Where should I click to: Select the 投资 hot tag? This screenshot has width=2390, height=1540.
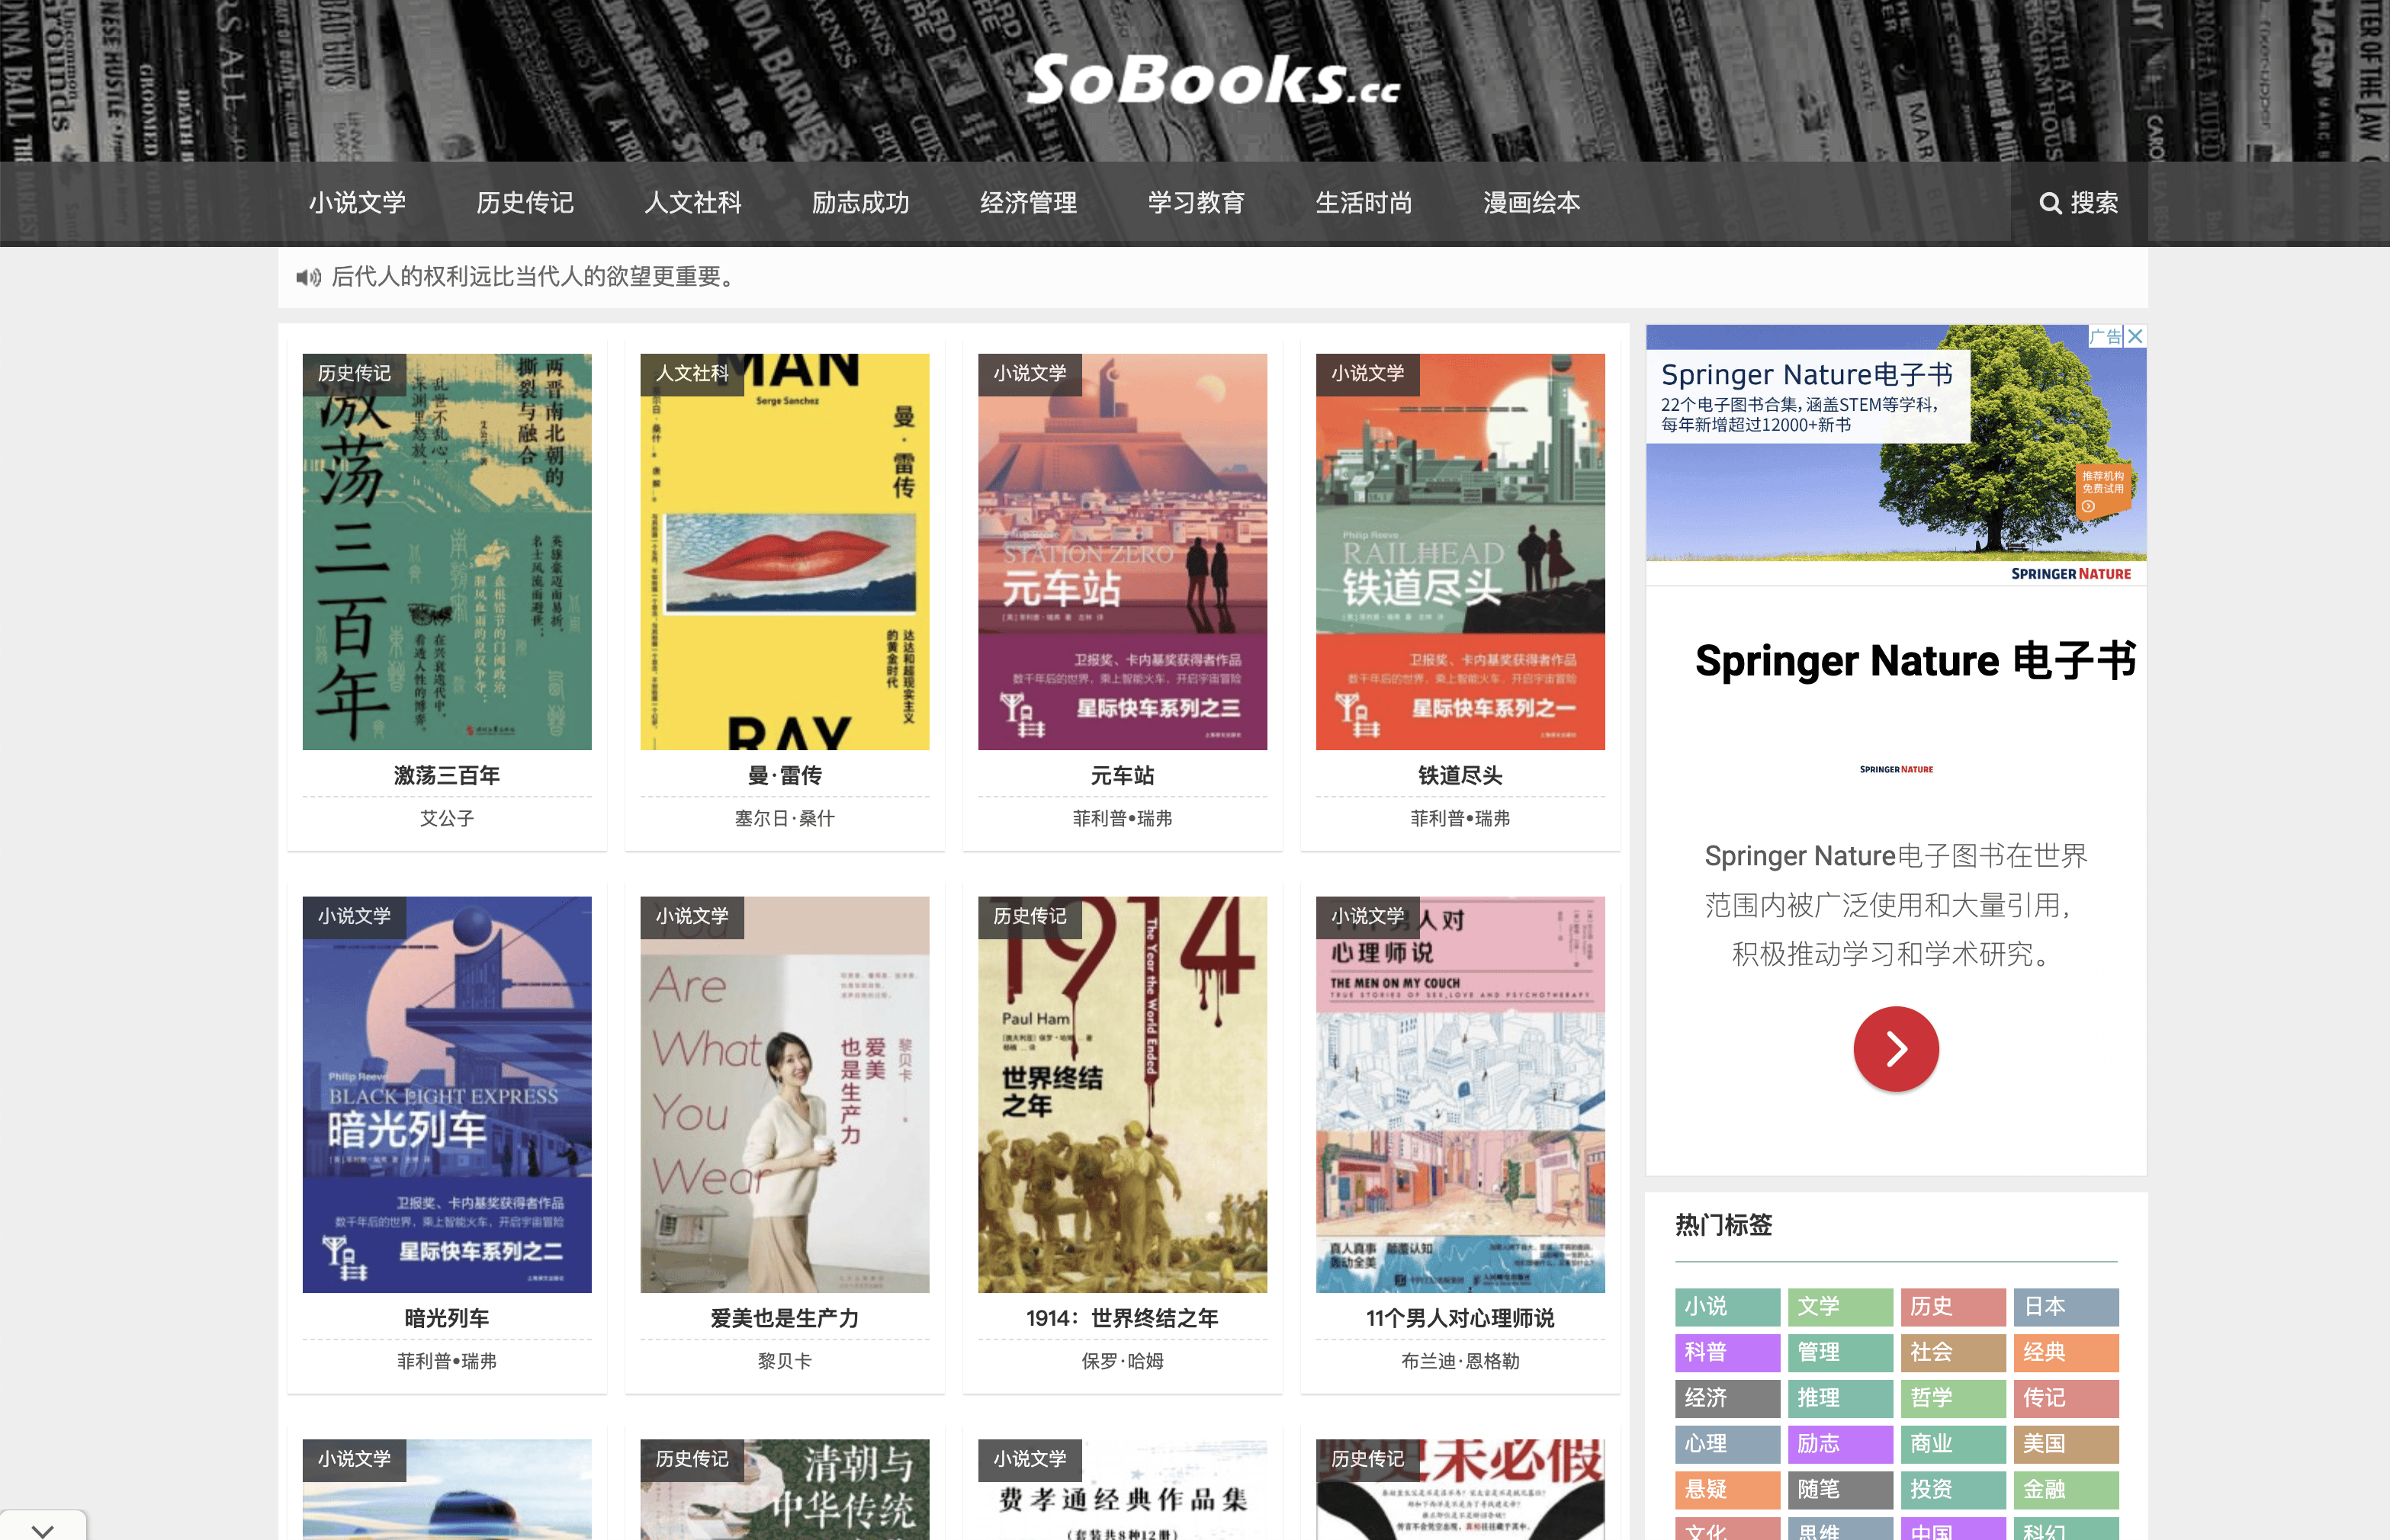coord(1953,1490)
